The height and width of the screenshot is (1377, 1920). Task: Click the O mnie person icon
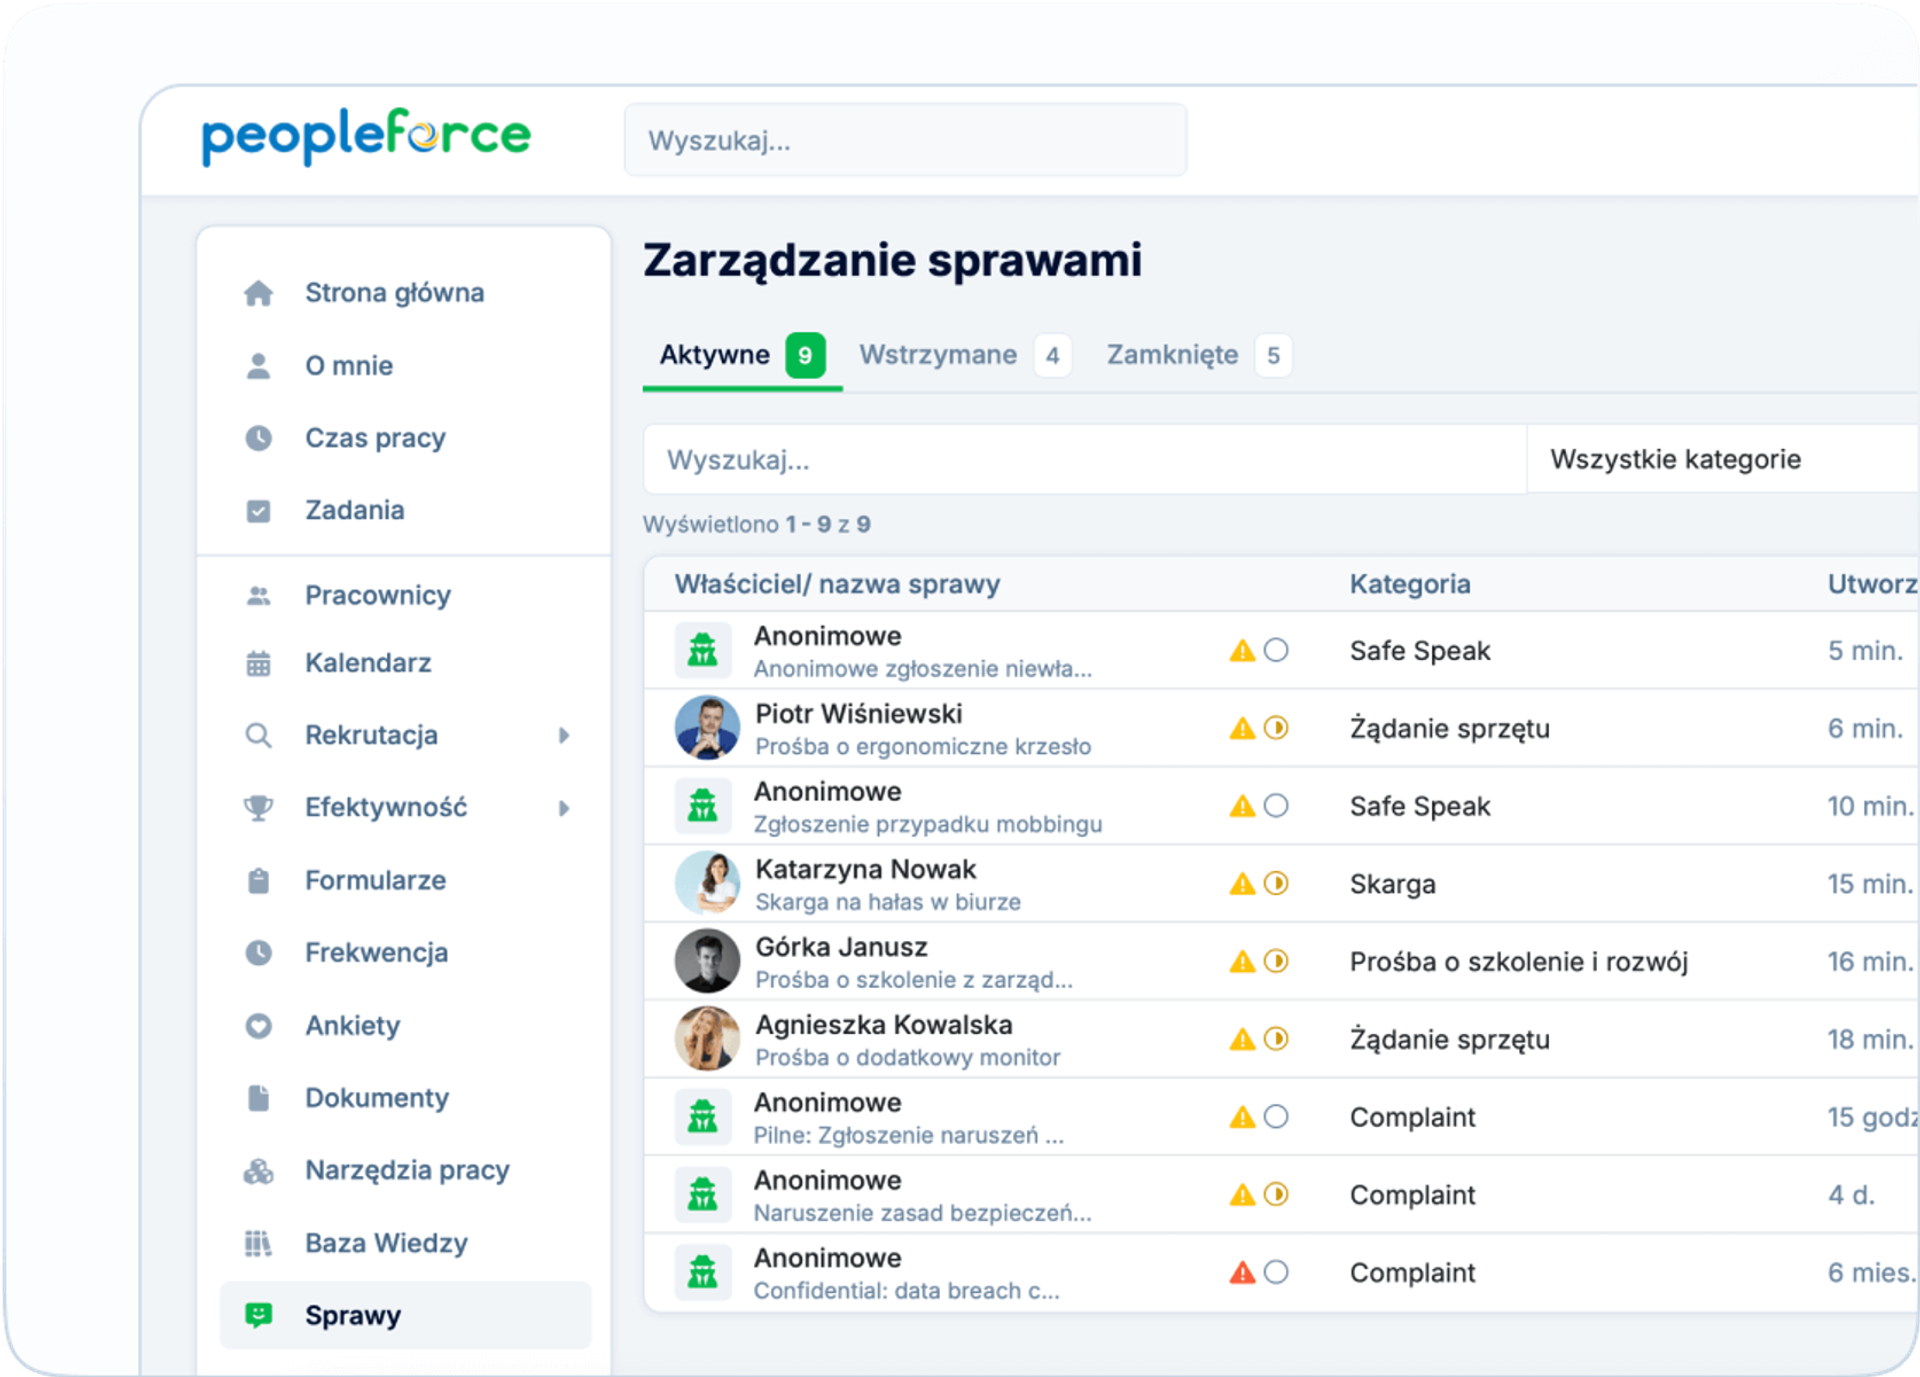click(x=259, y=366)
